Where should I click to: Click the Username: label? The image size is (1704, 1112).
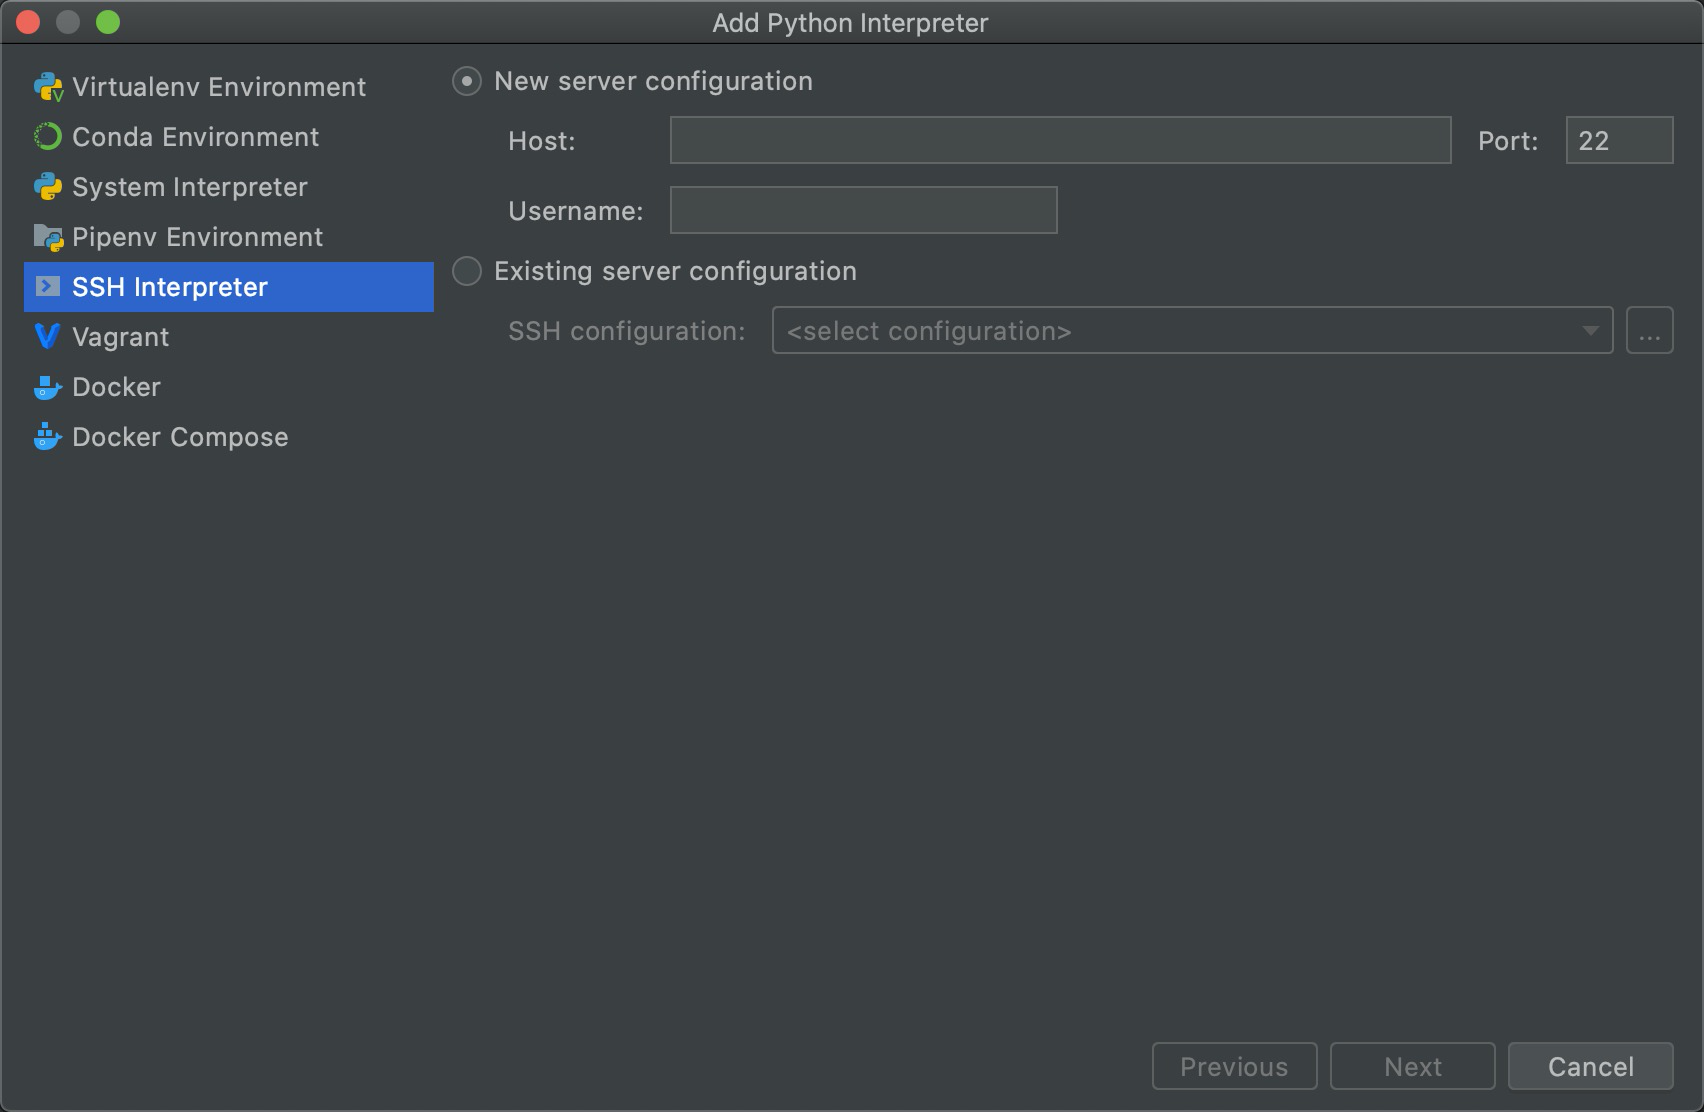(576, 211)
